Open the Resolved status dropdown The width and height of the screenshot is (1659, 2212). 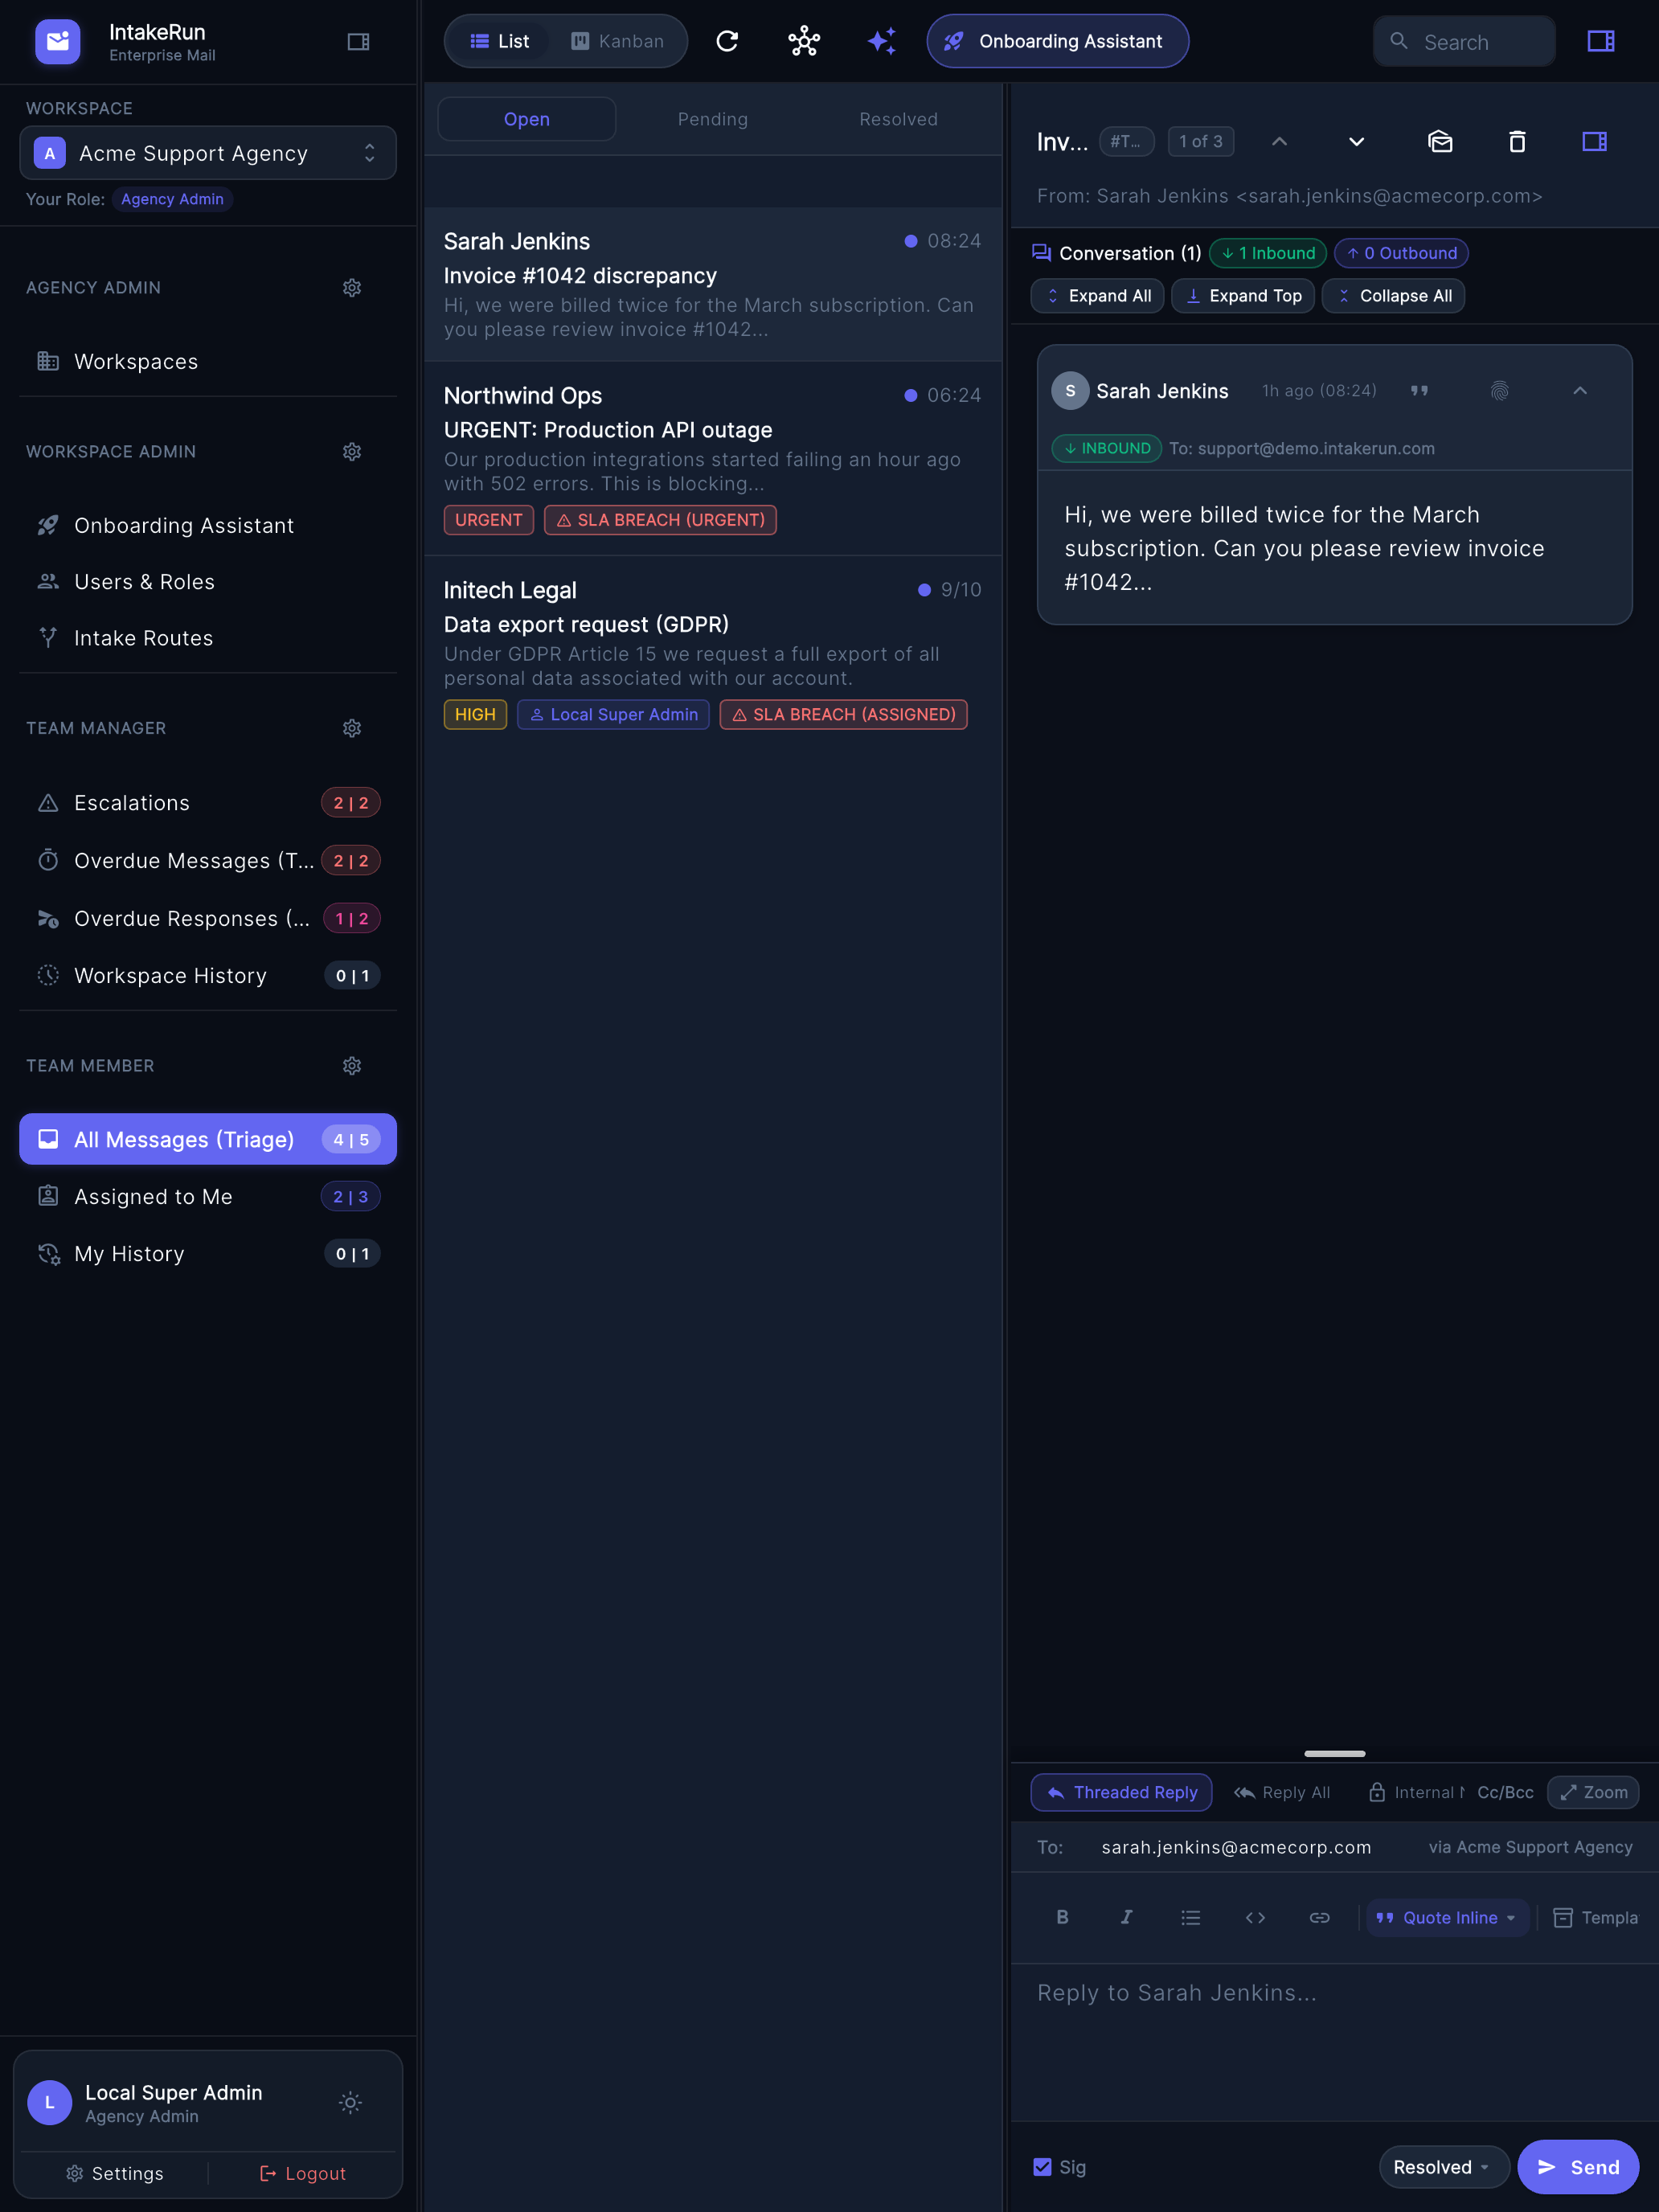pyautogui.click(x=1443, y=2167)
